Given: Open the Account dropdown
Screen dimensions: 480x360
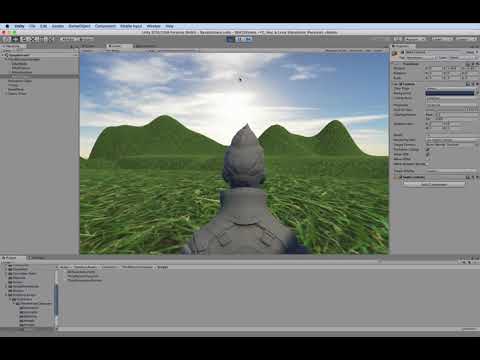Looking at the screenshot, I should coord(415,39).
